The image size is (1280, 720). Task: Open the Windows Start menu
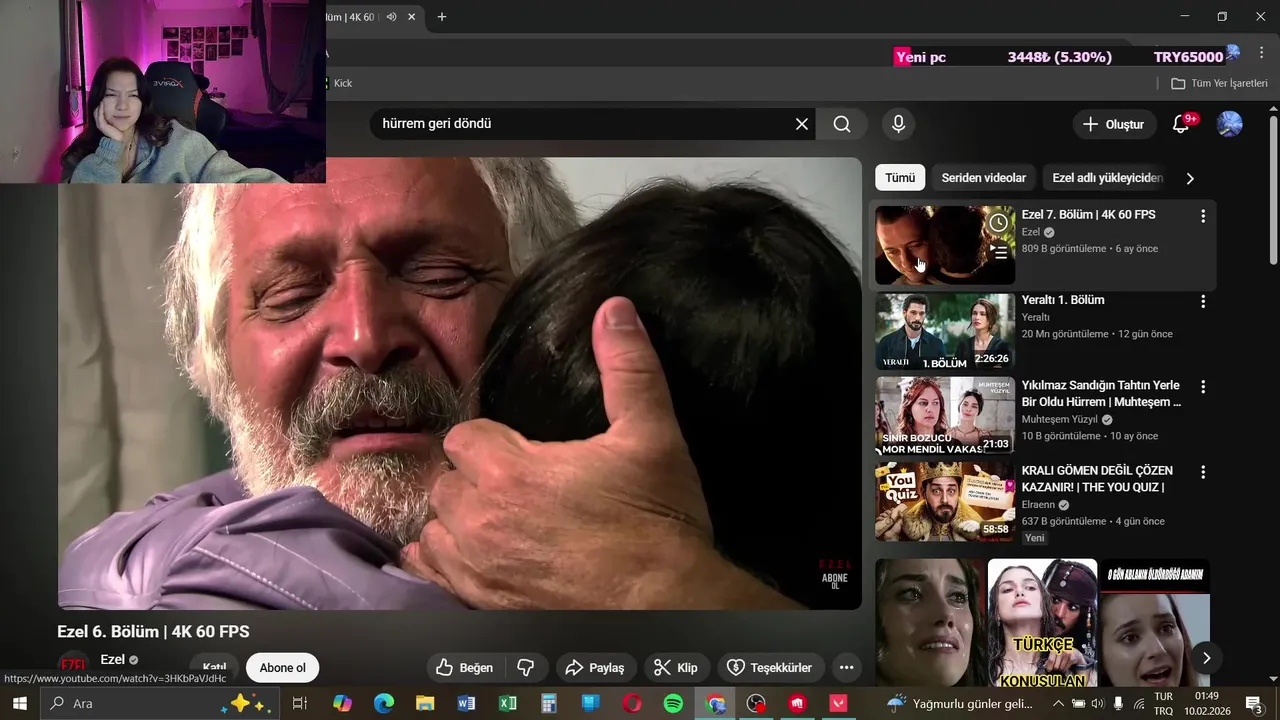click(19, 704)
